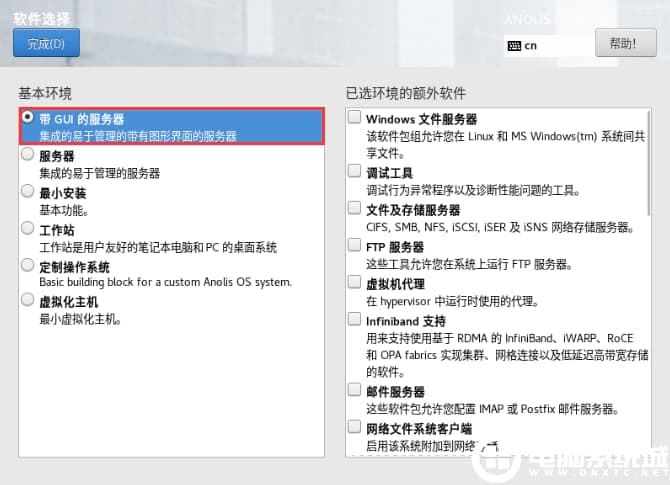Check the Infiniband 支持 checkbox

354,319
